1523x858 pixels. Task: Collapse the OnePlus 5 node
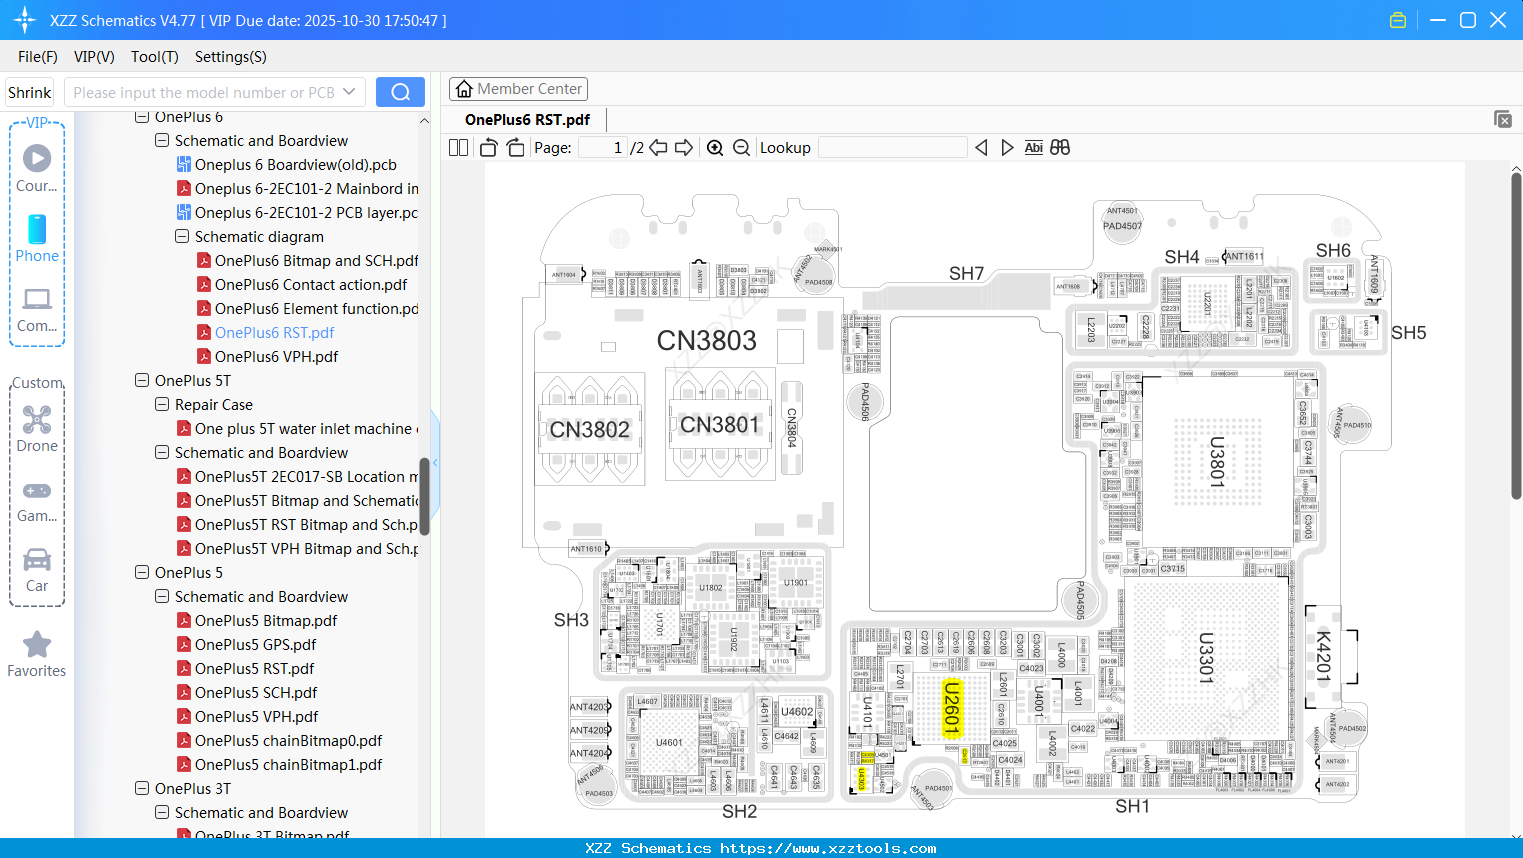tap(142, 573)
